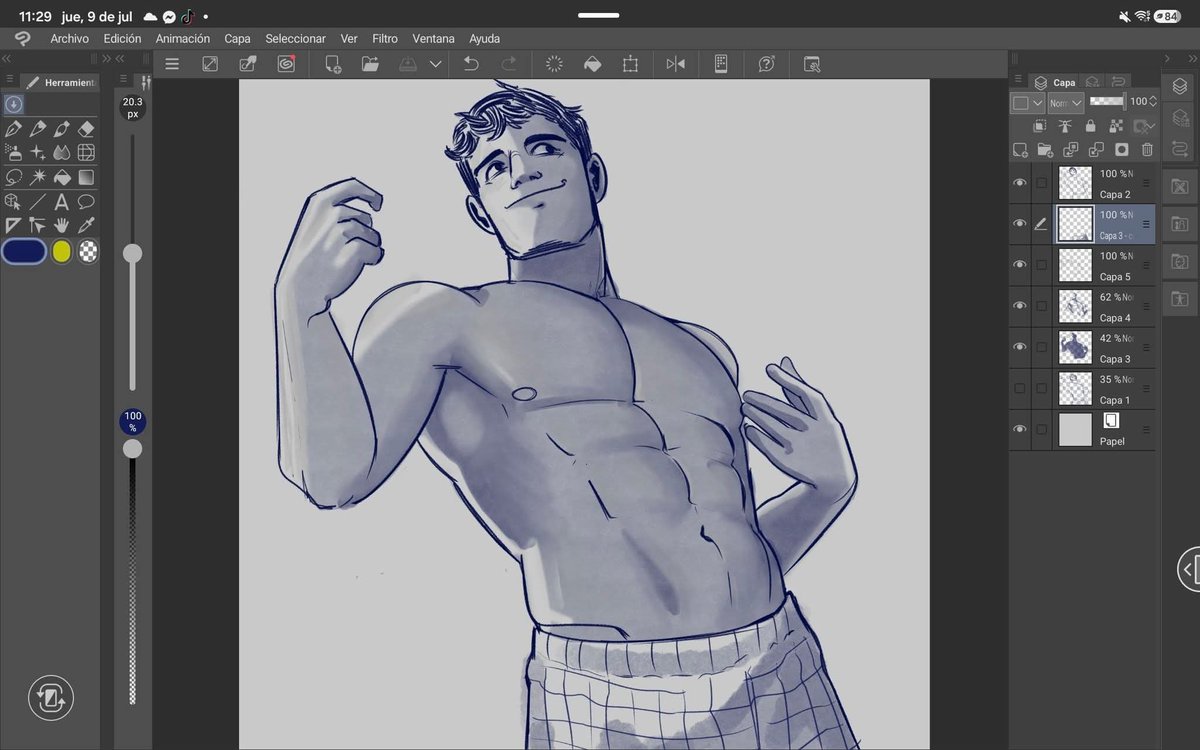The width and height of the screenshot is (1200, 750).
Task: Select the Gradient tool
Action: pyautogui.click(x=86, y=177)
